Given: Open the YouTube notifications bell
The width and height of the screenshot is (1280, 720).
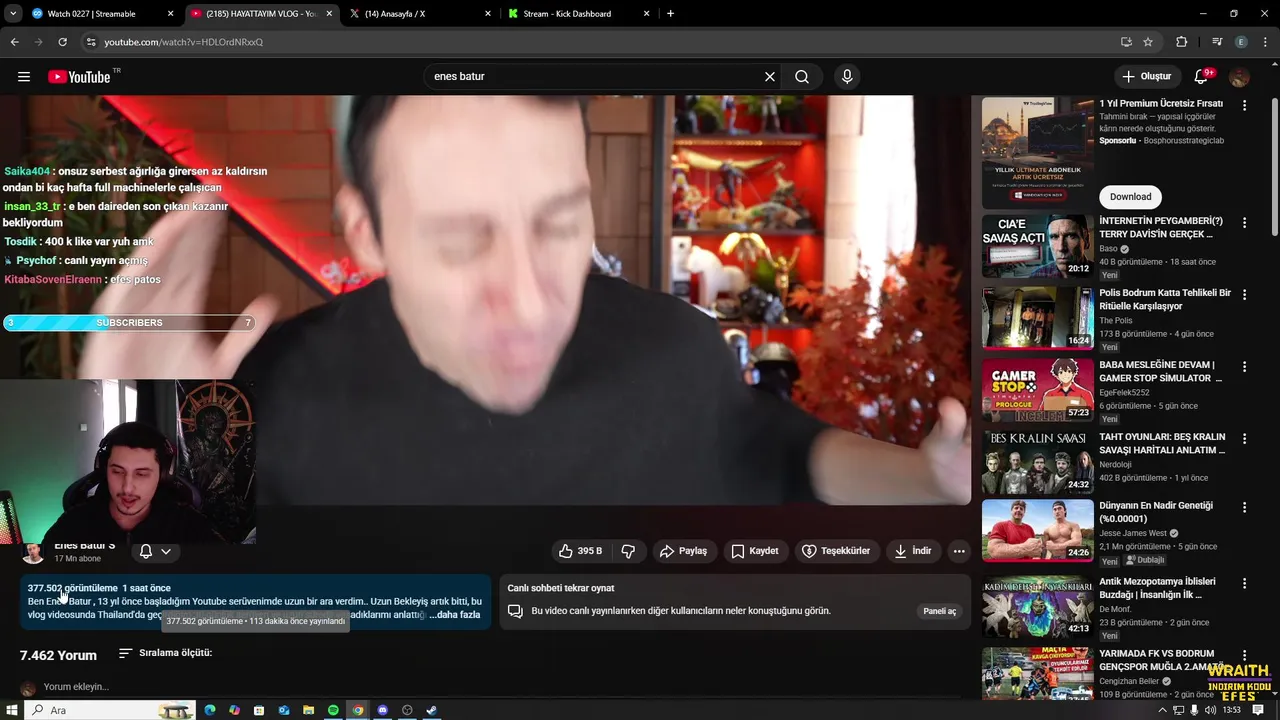Looking at the screenshot, I should [1202, 77].
